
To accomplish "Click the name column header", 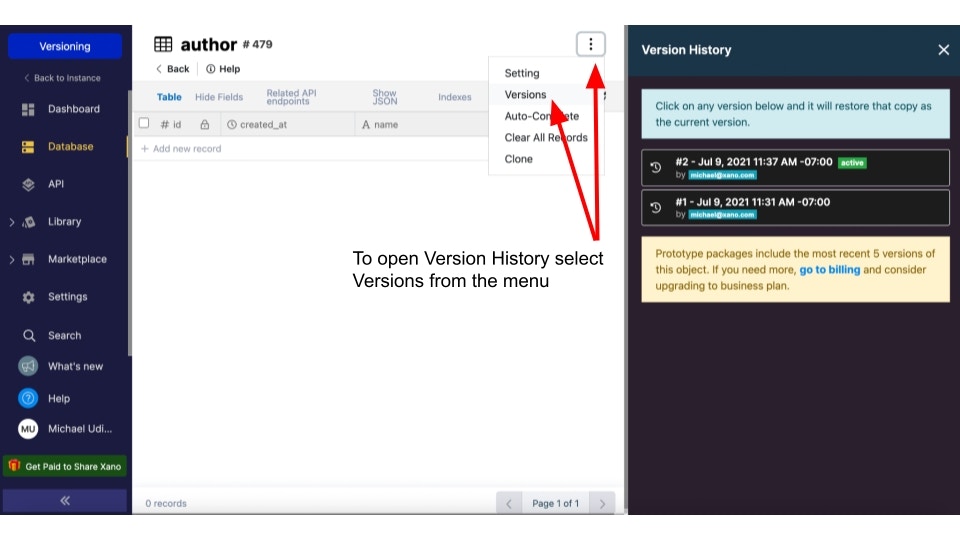I will point(380,124).
